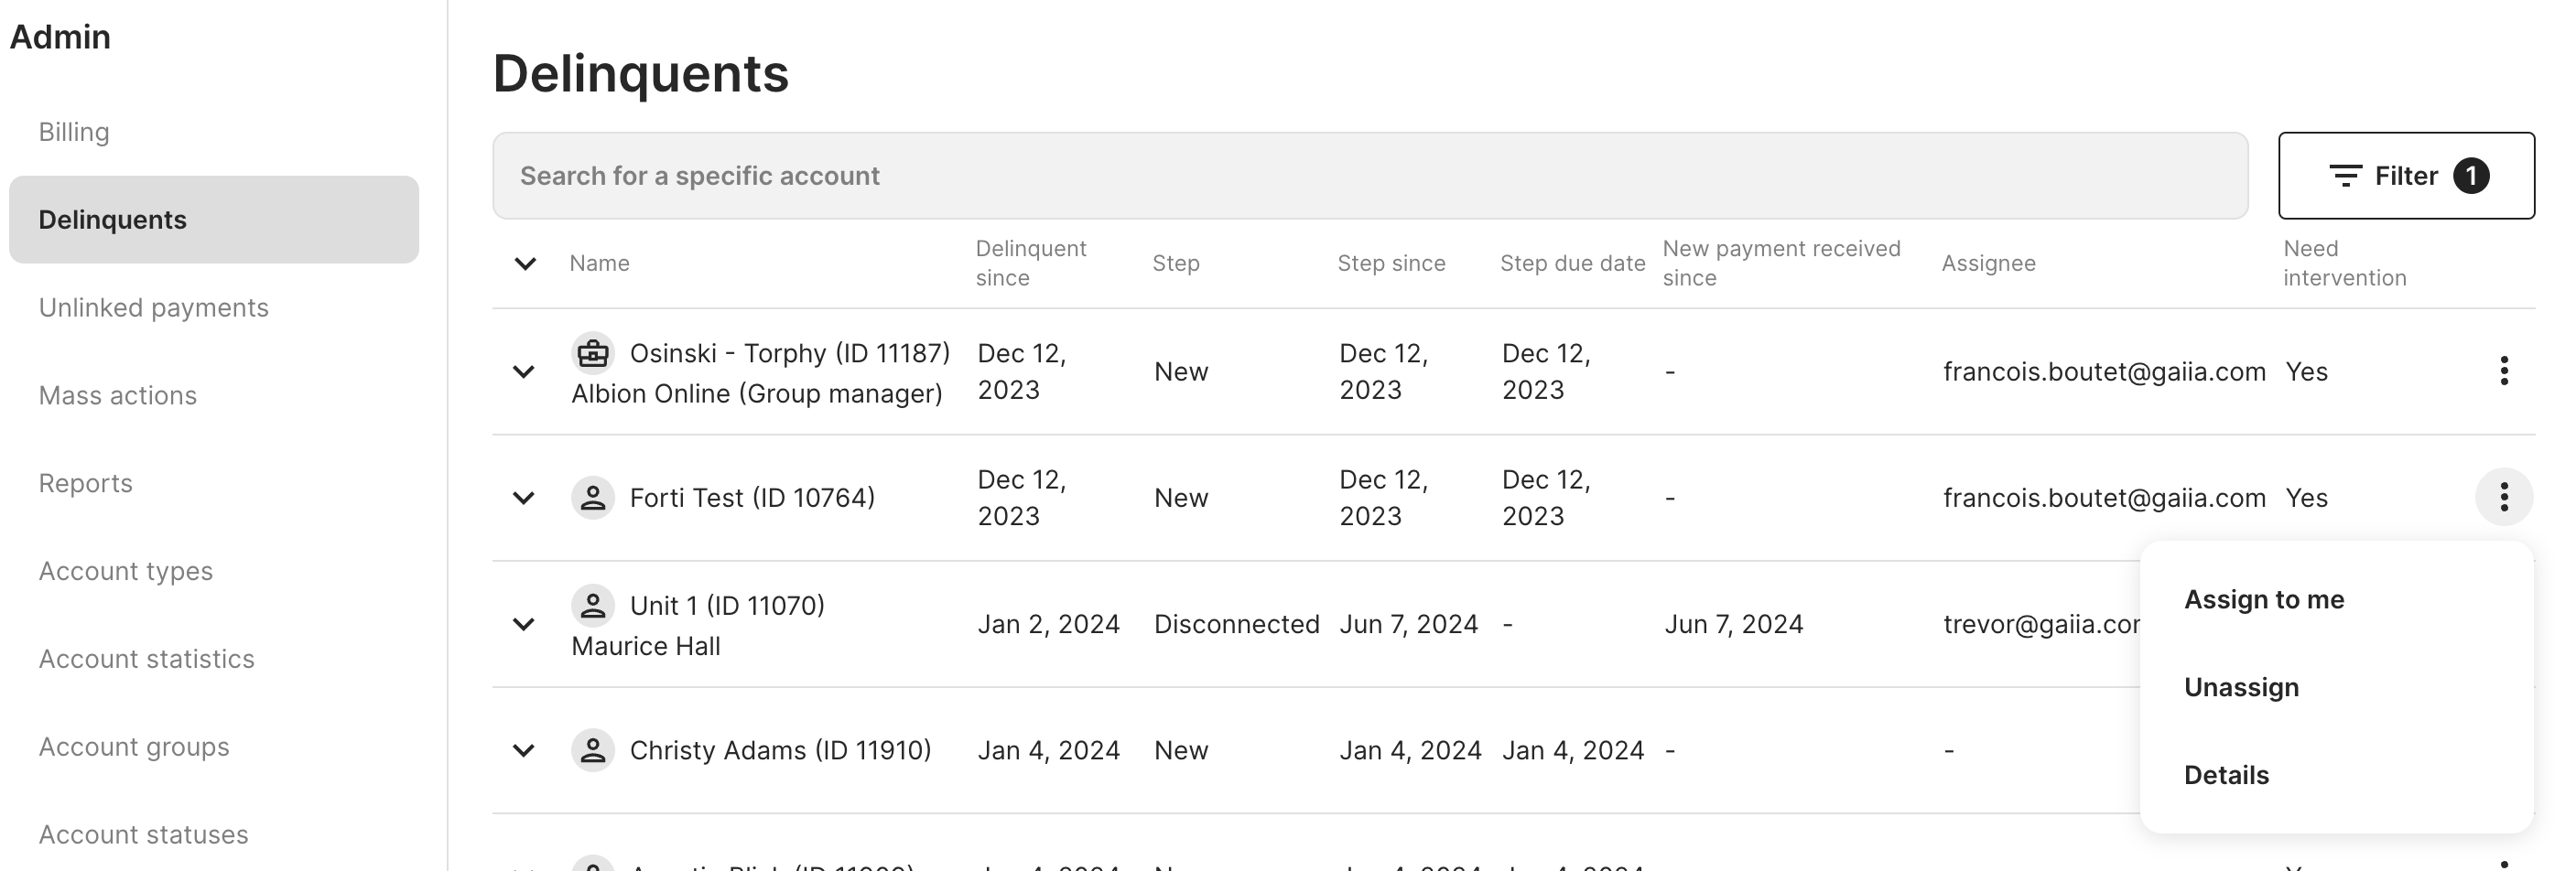Screen dimensions: 2576x871
Task: Expand the Christy Adams row
Action: 523,750
